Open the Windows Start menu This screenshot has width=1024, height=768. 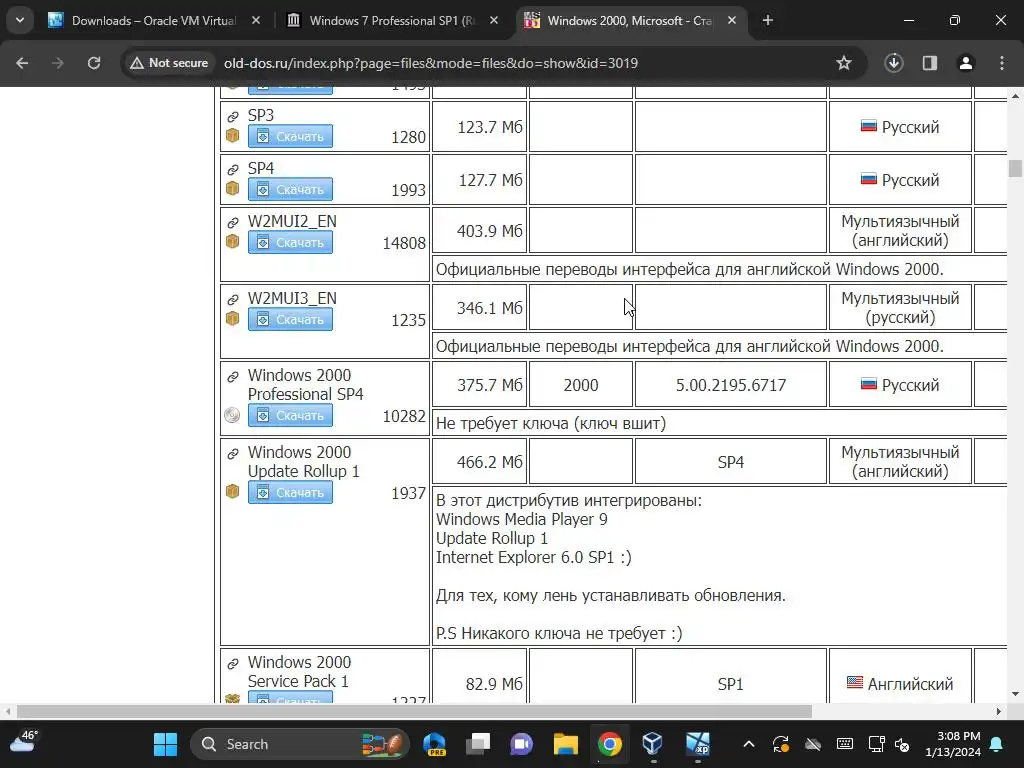pos(165,744)
